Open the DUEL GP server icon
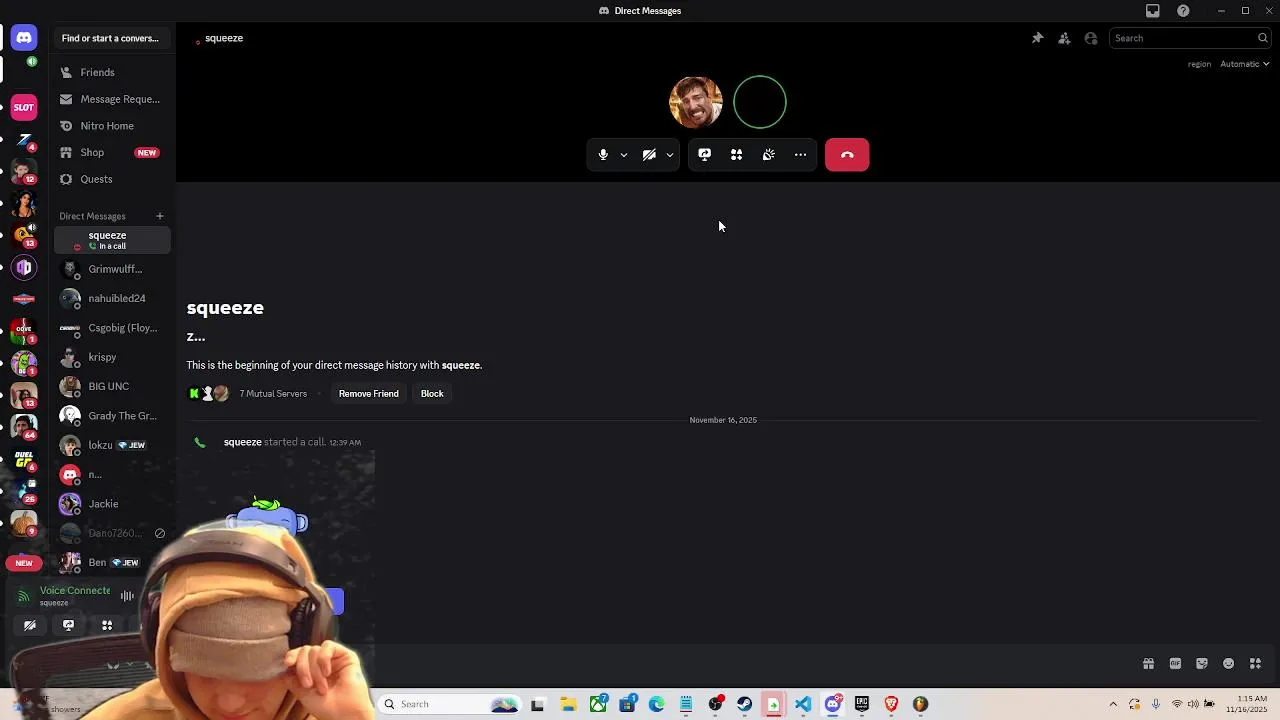This screenshot has width=1280, height=720. (24, 460)
